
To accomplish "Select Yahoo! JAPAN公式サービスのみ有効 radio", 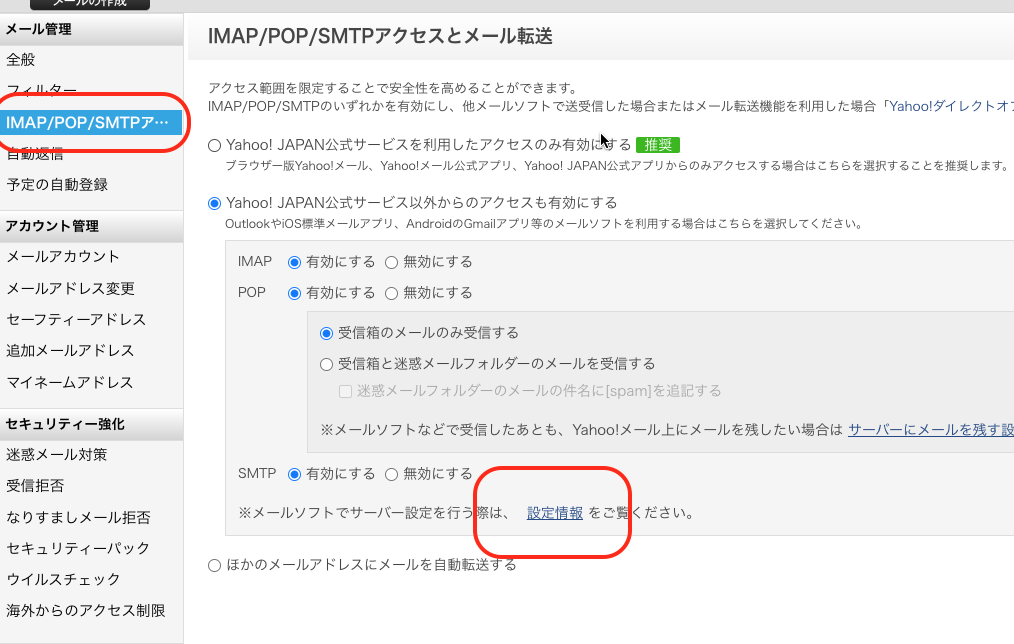I will 215,145.
